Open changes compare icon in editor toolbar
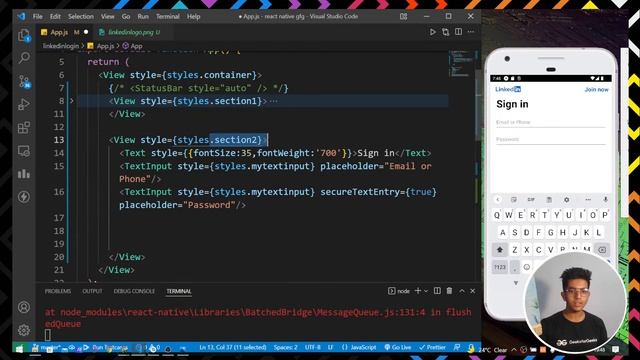Image resolution: width=640 pixels, height=360 pixels. [x=446, y=32]
